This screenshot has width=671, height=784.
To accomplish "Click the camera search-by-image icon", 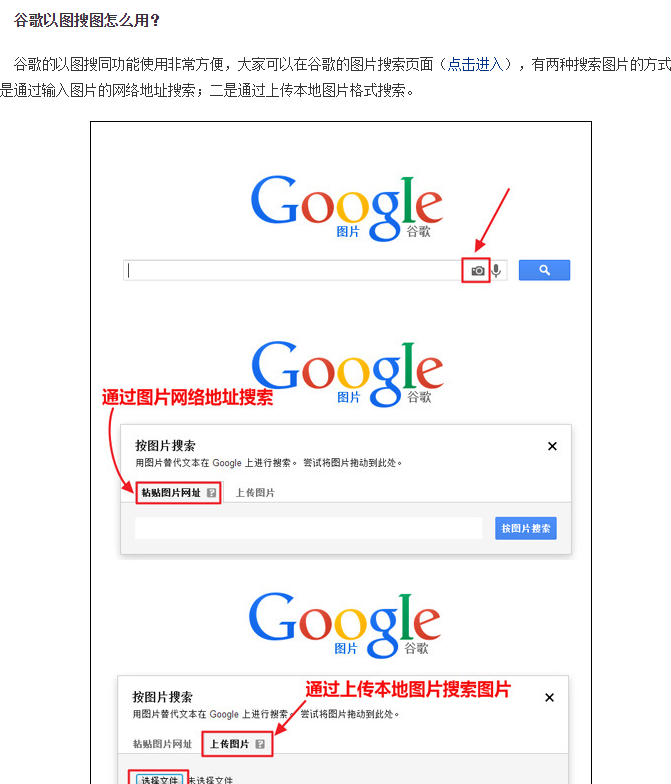I will click(478, 270).
